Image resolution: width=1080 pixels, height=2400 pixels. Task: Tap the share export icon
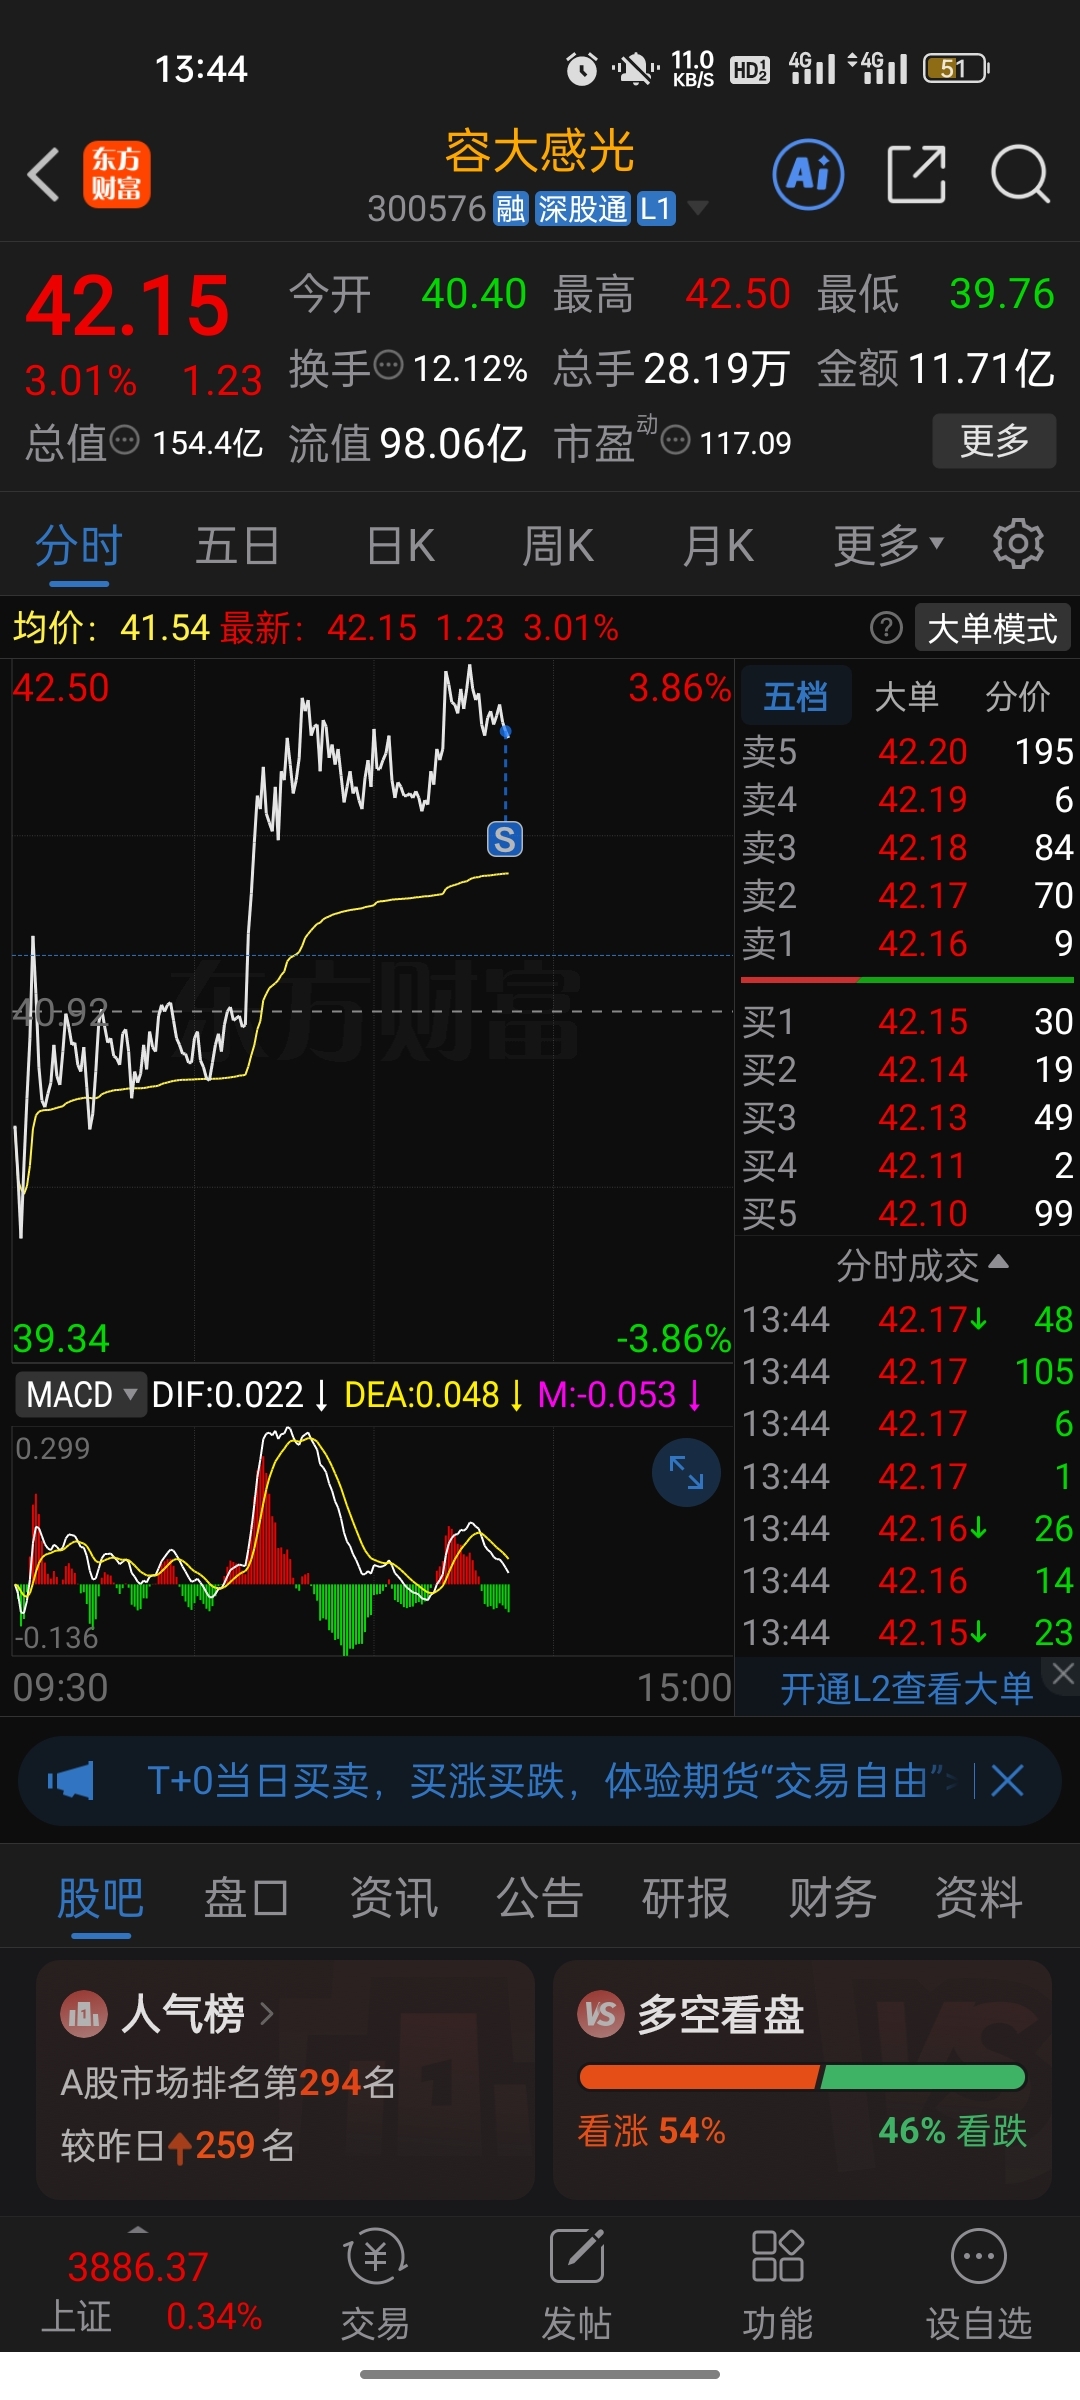pyautogui.click(x=916, y=174)
